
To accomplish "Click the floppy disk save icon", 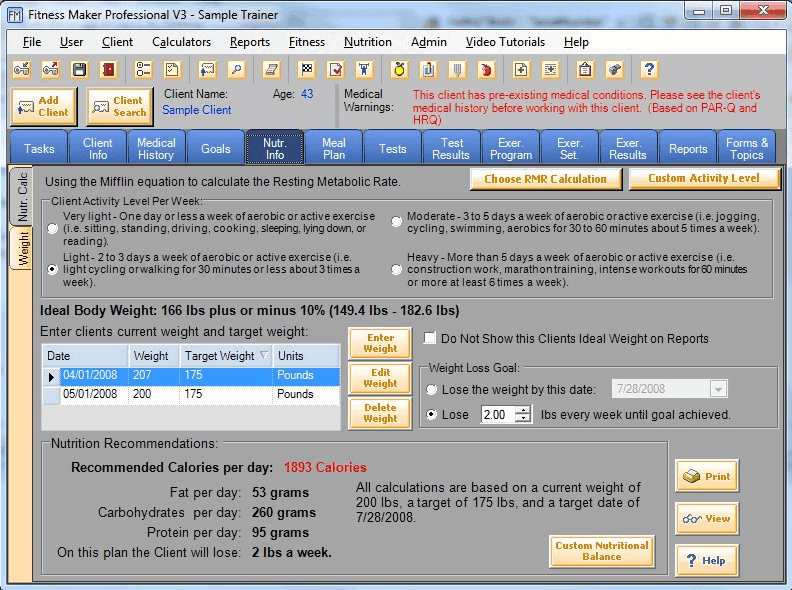I will click(x=79, y=69).
